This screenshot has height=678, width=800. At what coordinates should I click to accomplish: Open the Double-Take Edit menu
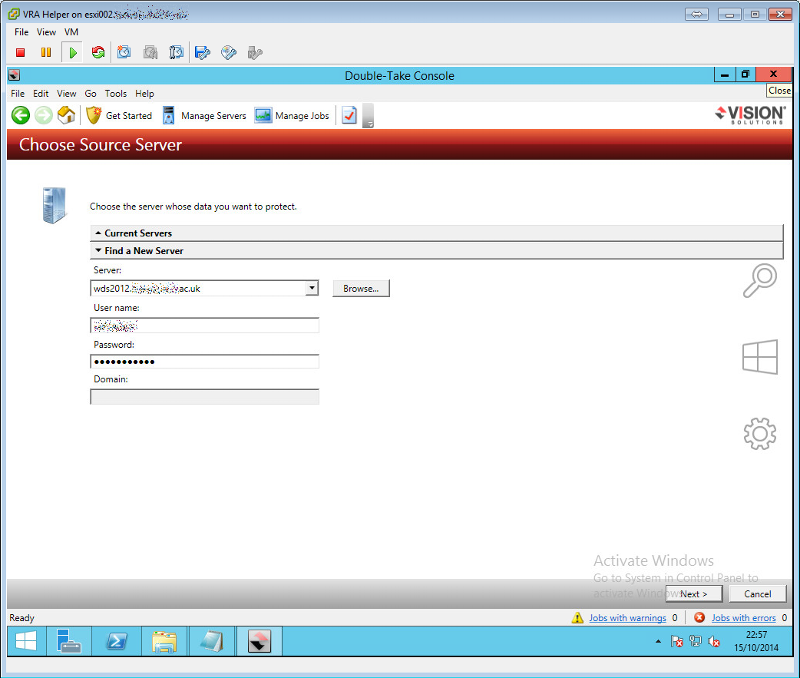click(41, 93)
